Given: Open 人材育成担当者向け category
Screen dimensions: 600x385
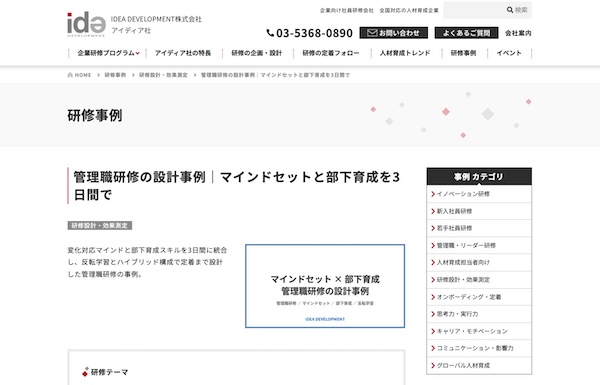Looking at the screenshot, I should [479, 263].
